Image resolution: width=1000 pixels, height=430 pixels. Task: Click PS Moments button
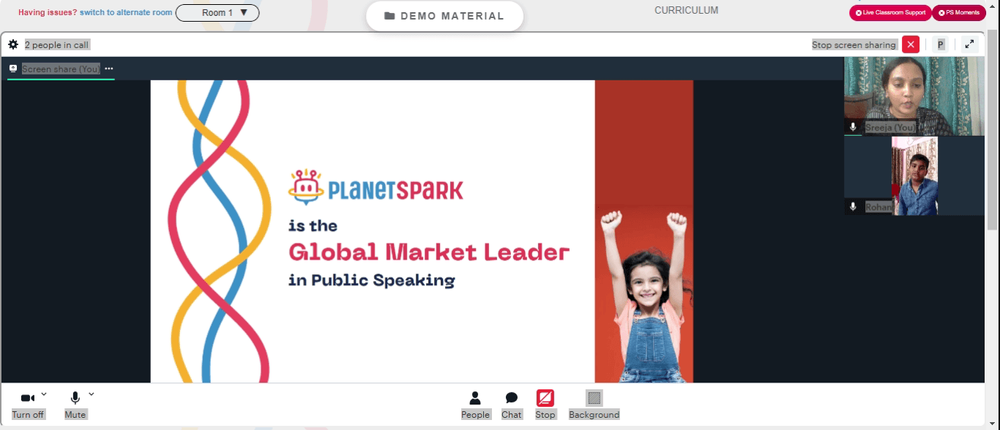959,13
